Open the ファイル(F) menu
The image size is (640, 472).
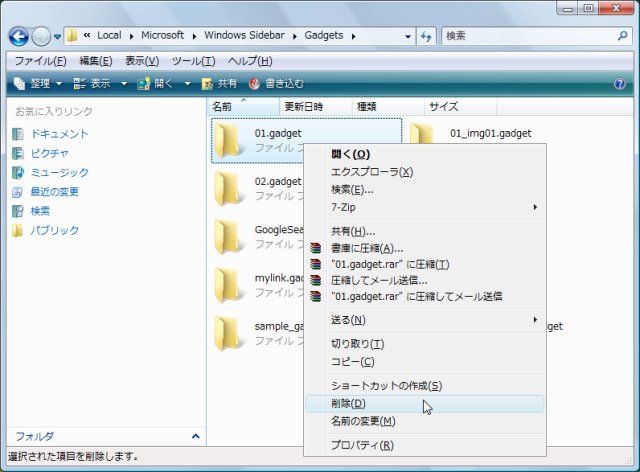point(40,61)
